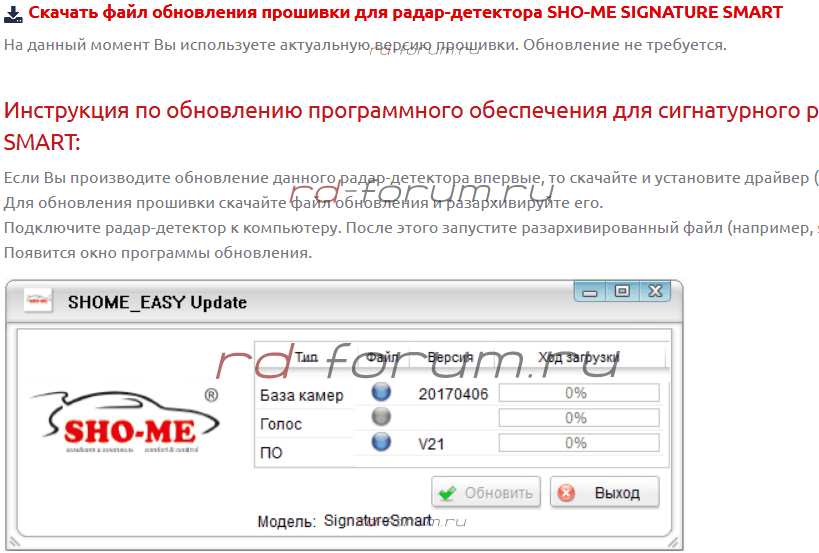Click the green checkmark icon on Обновить
This screenshot has height=553, width=819.
click(448, 493)
